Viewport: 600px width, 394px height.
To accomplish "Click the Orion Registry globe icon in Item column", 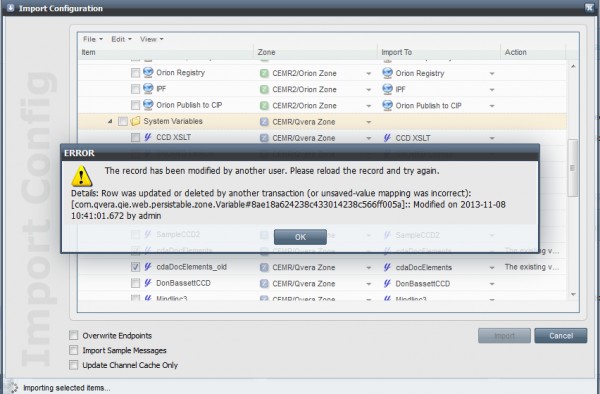I will pyautogui.click(x=148, y=72).
